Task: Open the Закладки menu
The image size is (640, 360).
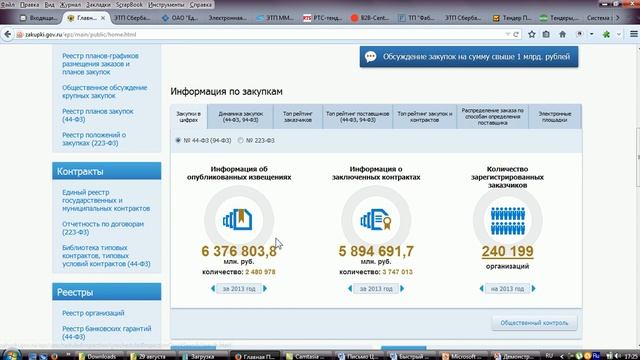Action: pos(98,5)
